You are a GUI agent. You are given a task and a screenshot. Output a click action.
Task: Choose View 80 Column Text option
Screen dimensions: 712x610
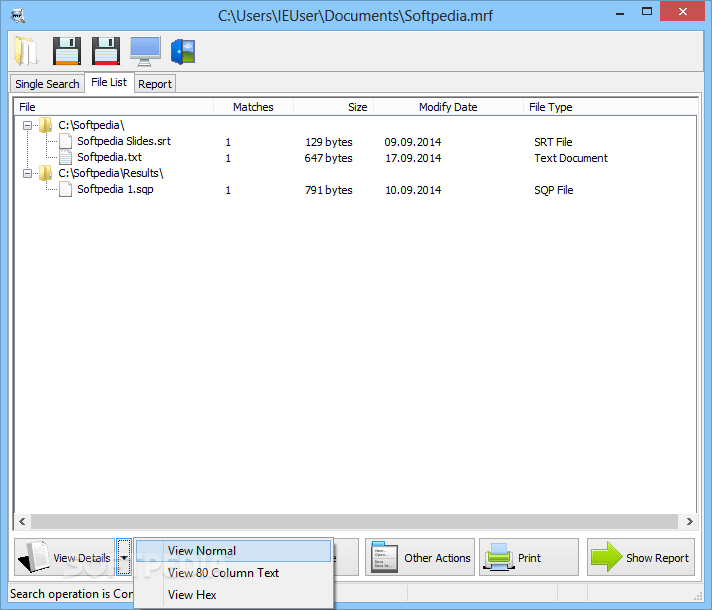coord(233,573)
